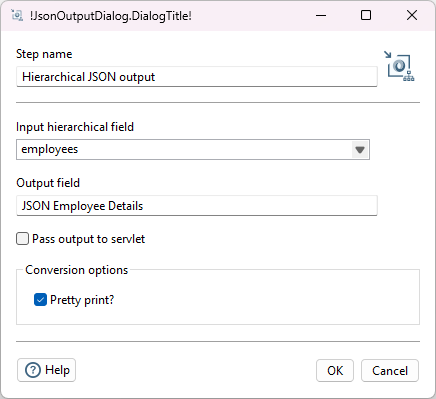Screen dimensions: 436x399
Task: Click into the Step name text field
Action: click(x=197, y=77)
